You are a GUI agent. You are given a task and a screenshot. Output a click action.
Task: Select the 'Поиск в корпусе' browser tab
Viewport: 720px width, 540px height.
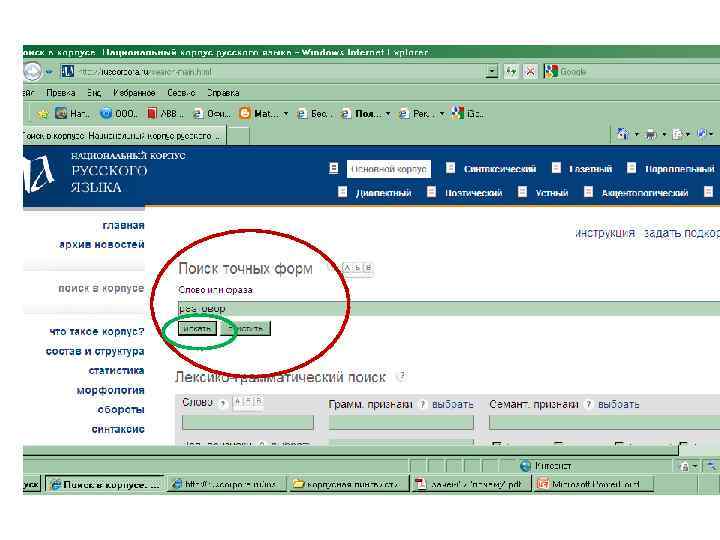(124, 136)
